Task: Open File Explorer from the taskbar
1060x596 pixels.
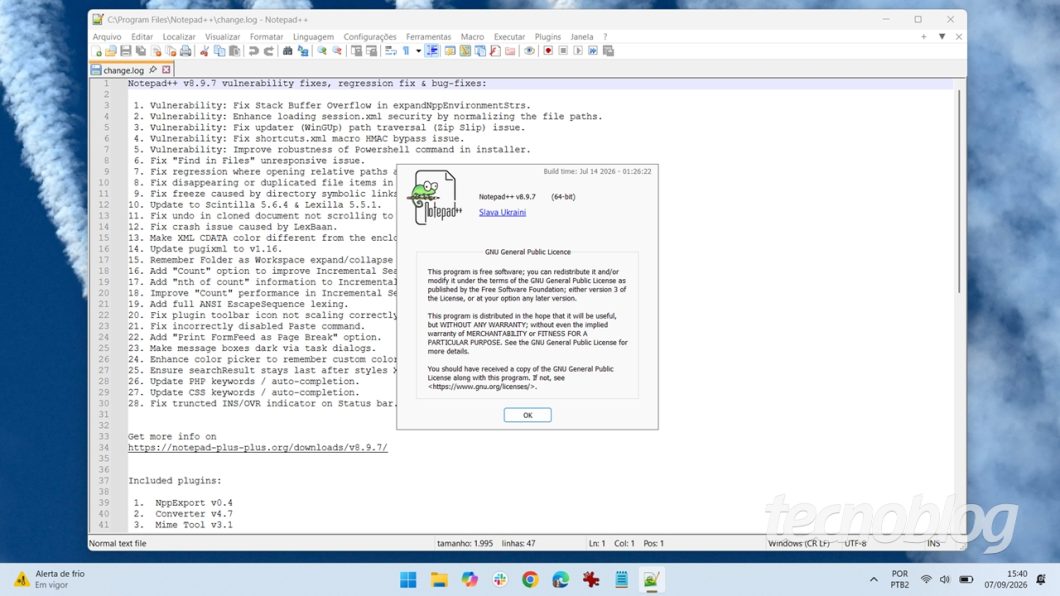Action: coord(439,580)
